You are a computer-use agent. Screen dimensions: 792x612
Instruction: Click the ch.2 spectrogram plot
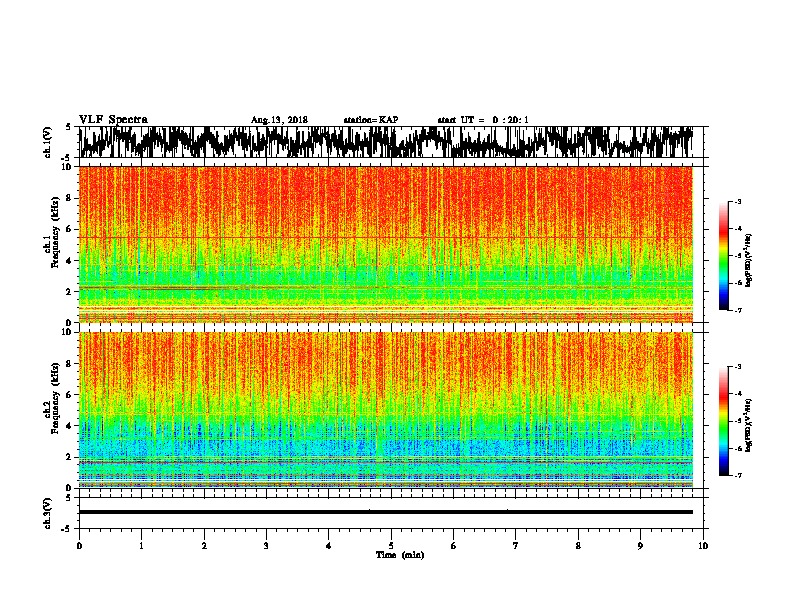386,410
